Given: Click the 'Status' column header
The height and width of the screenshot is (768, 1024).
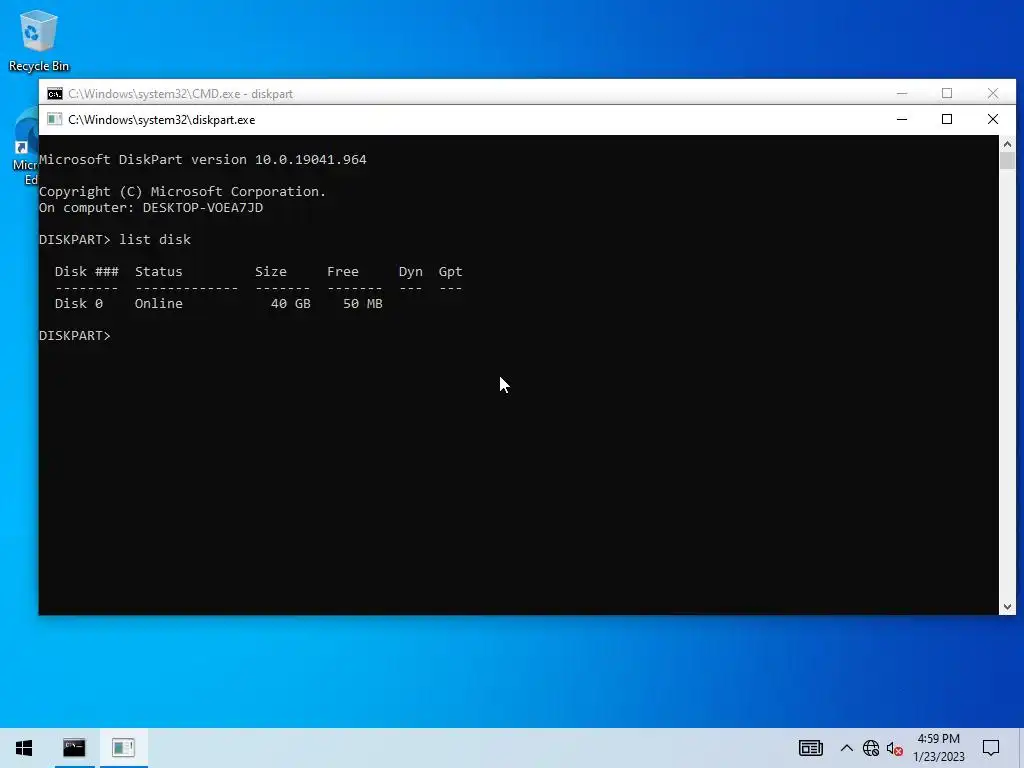Looking at the screenshot, I should pyautogui.click(x=159, y=272).
